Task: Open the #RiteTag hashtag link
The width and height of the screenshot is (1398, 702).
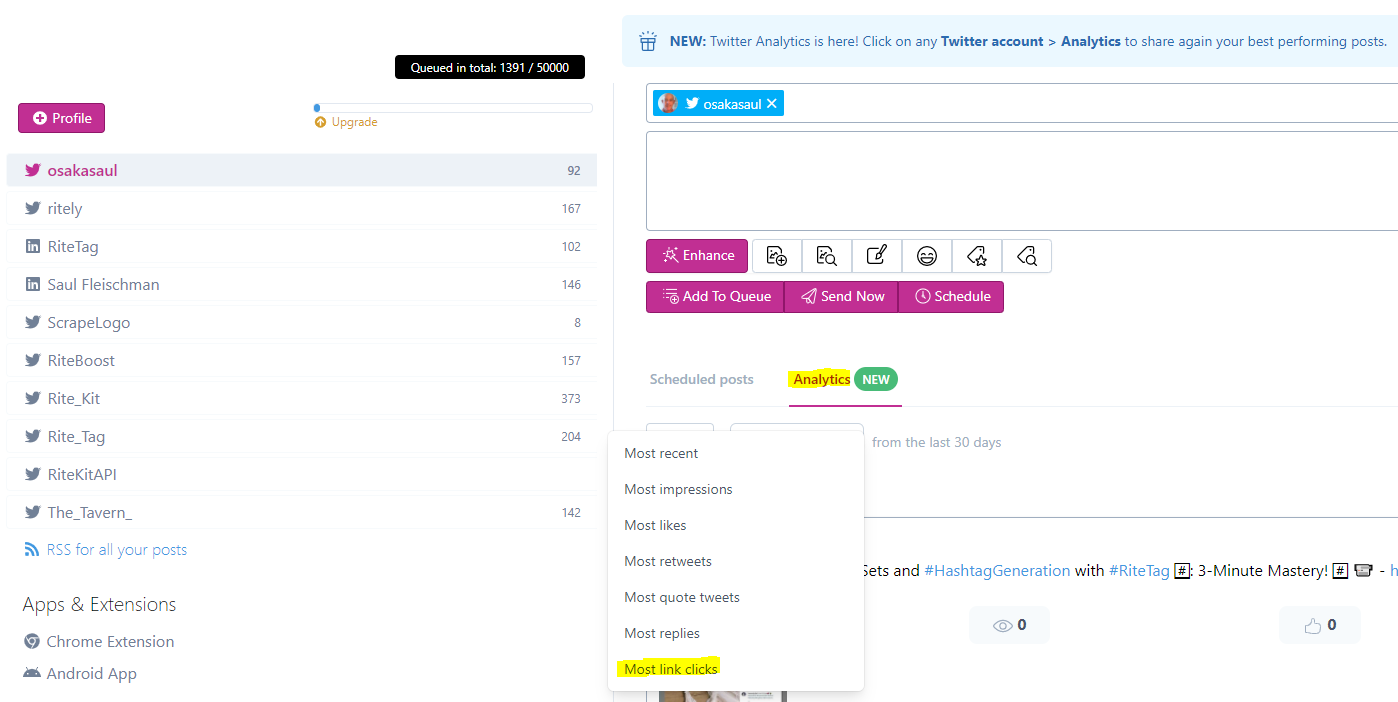Action: click(x=1139, y=571)
